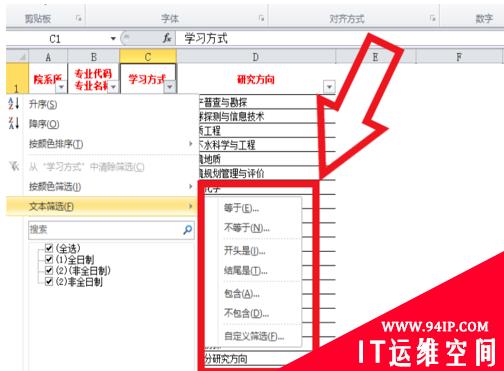Open the alignment group dialog launcher

pos(432,18)
